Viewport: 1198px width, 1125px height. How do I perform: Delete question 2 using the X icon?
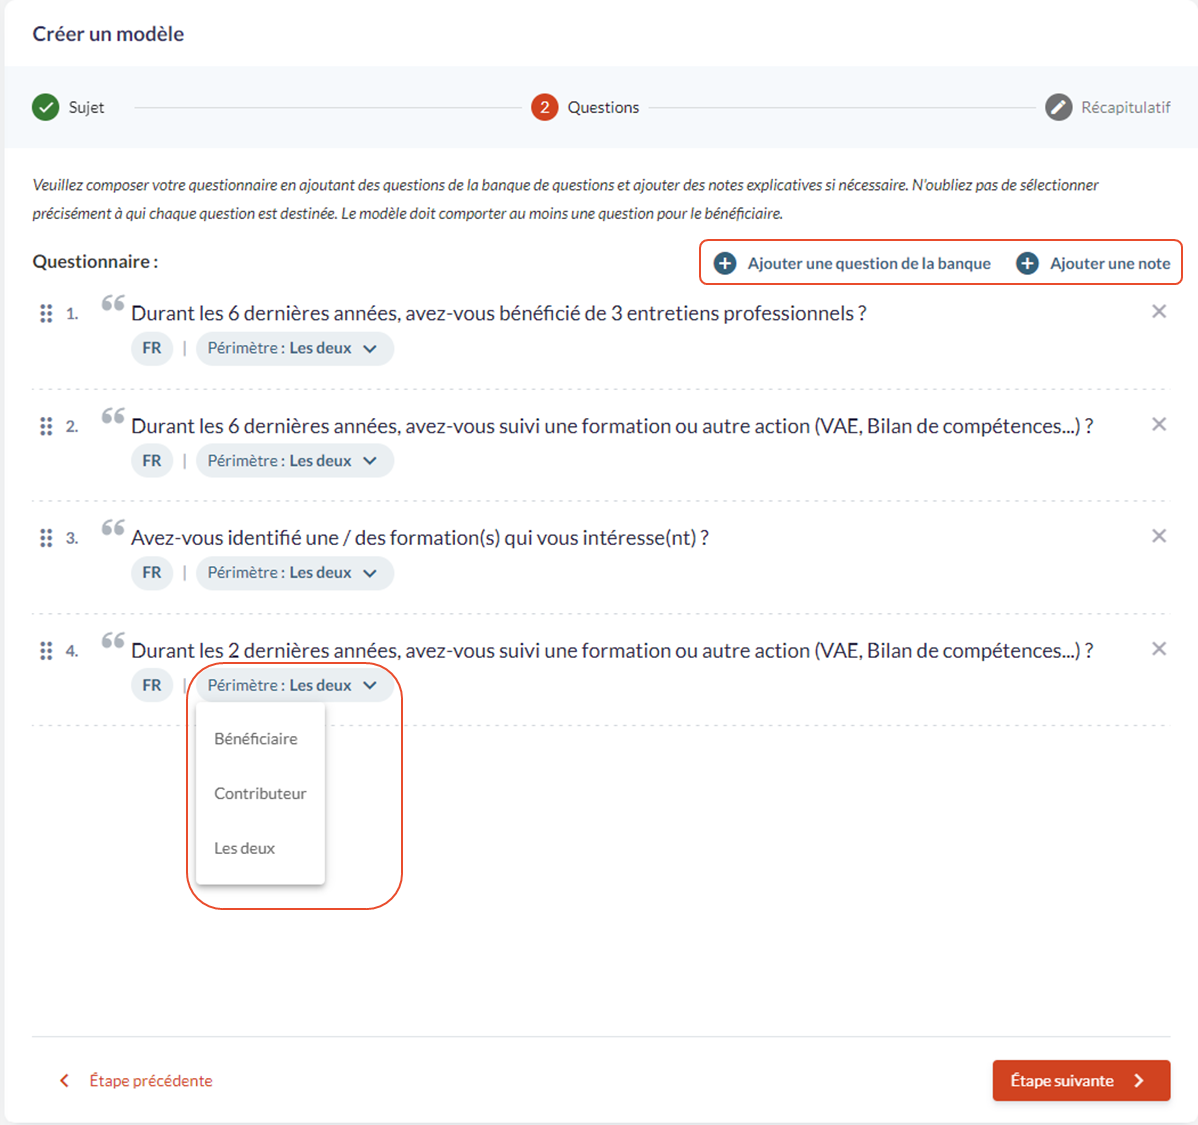point(1158,425)
